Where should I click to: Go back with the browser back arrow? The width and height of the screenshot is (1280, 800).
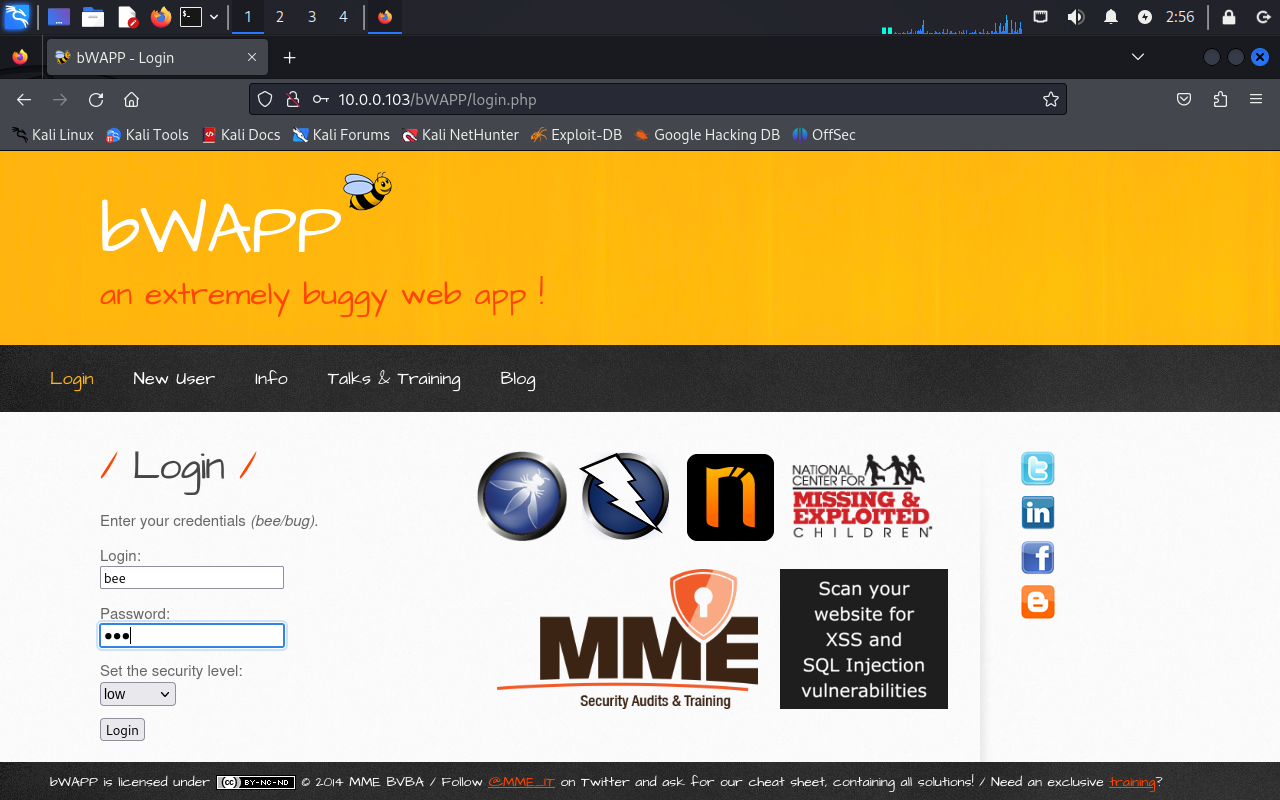point(24,99)
